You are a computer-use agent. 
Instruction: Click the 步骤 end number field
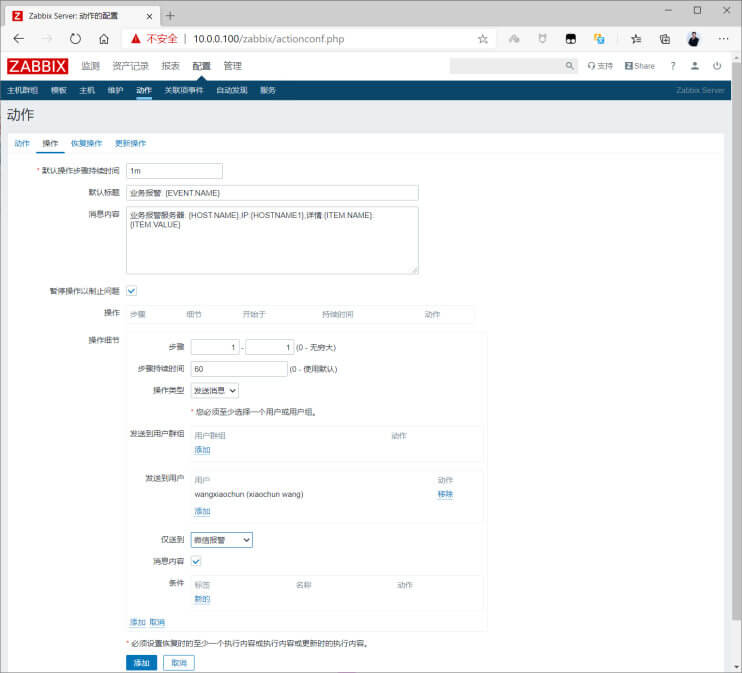tap(270, 347)
